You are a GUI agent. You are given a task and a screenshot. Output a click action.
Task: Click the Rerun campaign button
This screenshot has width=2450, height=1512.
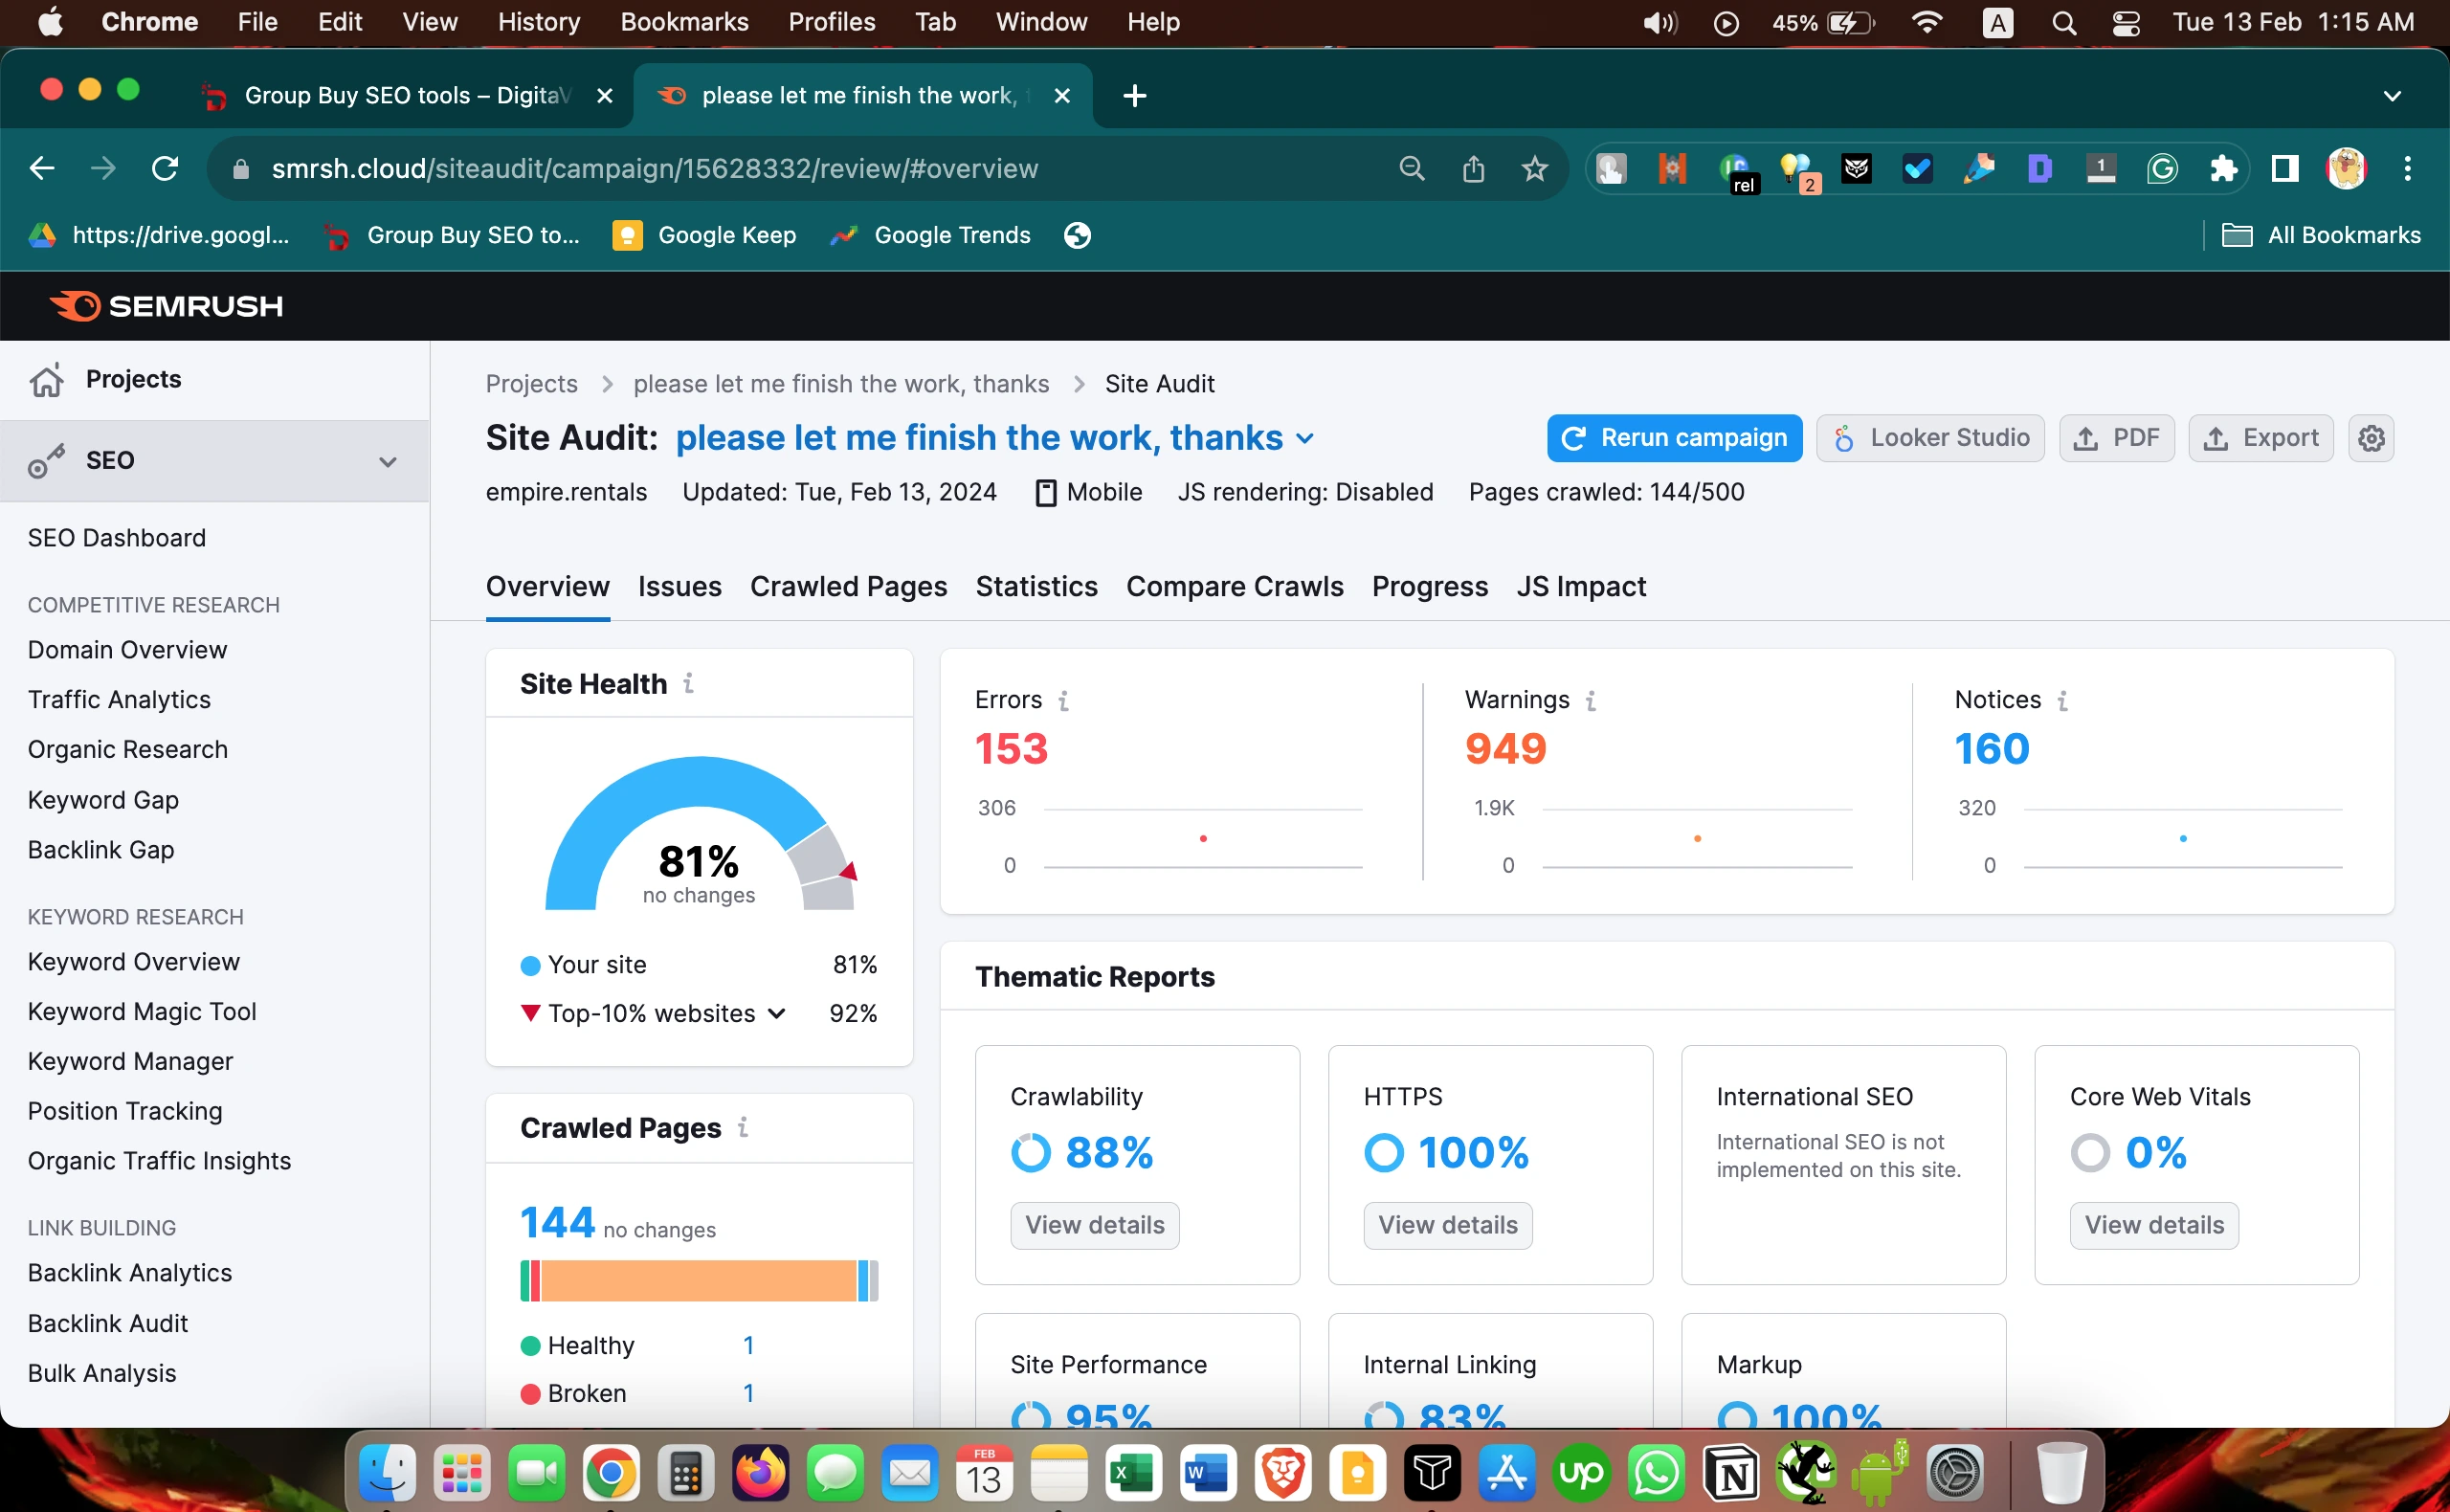[1673, 438]
